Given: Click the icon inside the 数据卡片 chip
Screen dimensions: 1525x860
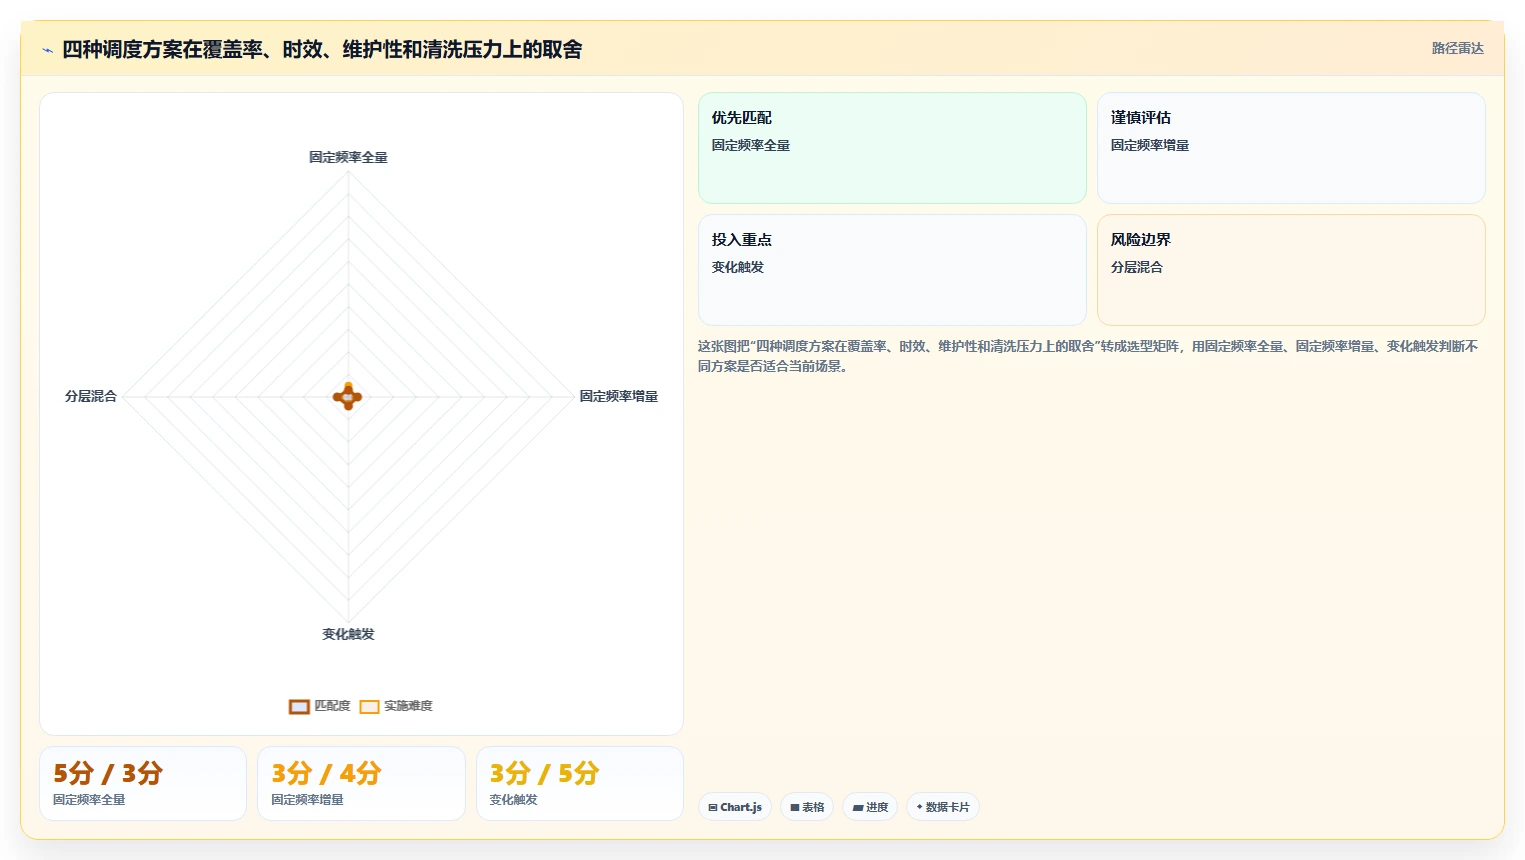Looking at the screenshot, I should click(x=920, y=807).
